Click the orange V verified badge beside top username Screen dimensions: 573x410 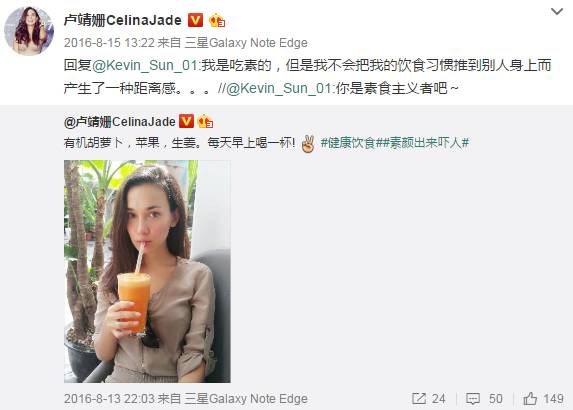pyautogui.click(x=195, y=20)
